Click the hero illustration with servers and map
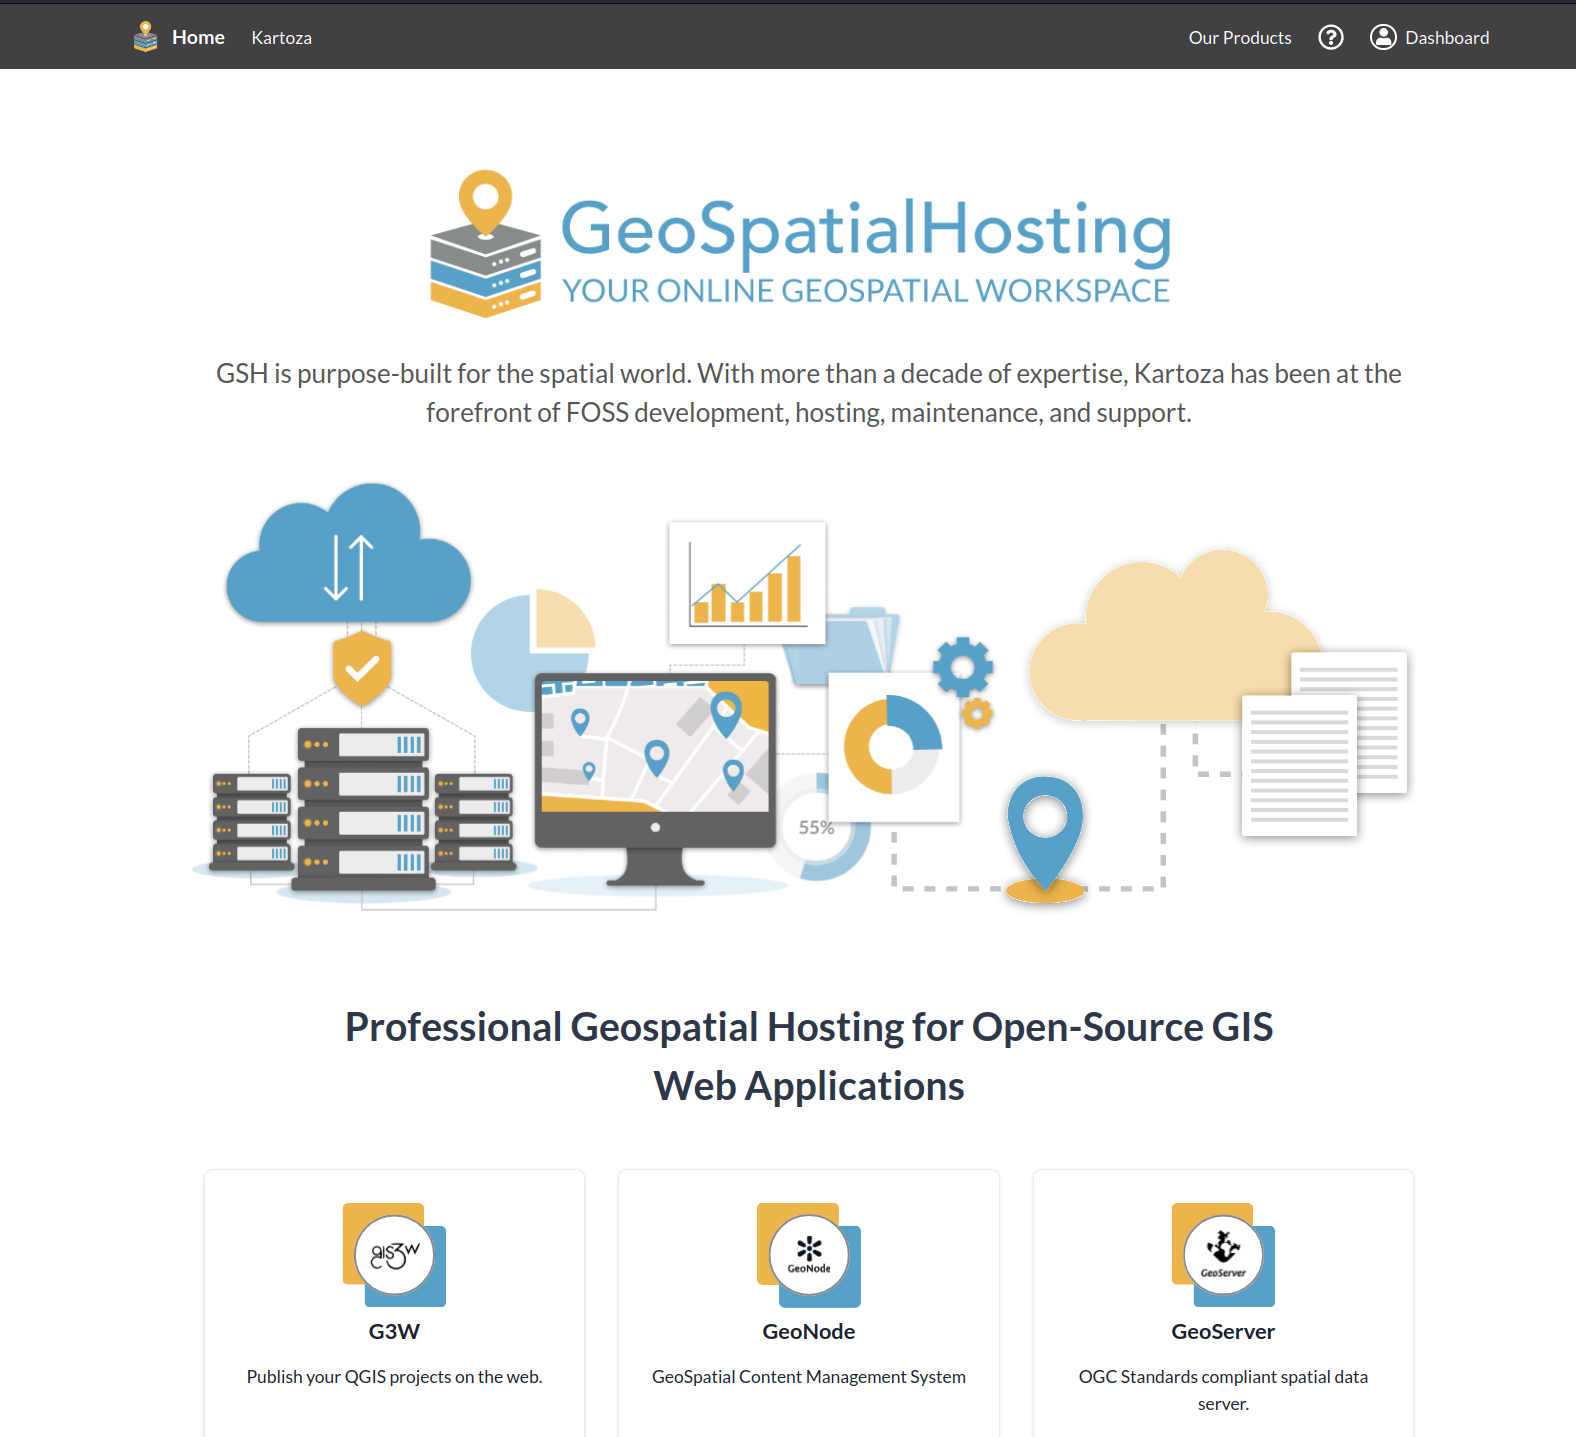Screen dimensions: 1576x1437 click(800, 697)
